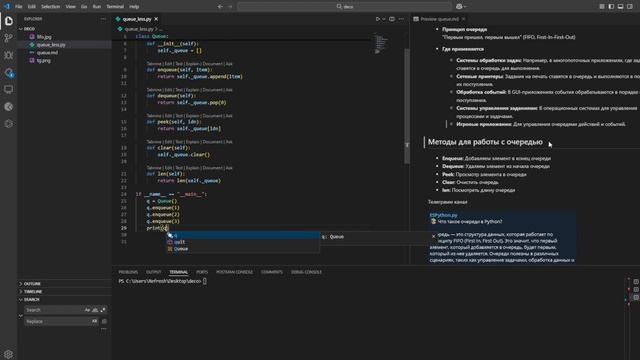Switch to the Comments panel tab
Image resolution: width=640 pixels, height=360 pixels.
tap(272, 272)
